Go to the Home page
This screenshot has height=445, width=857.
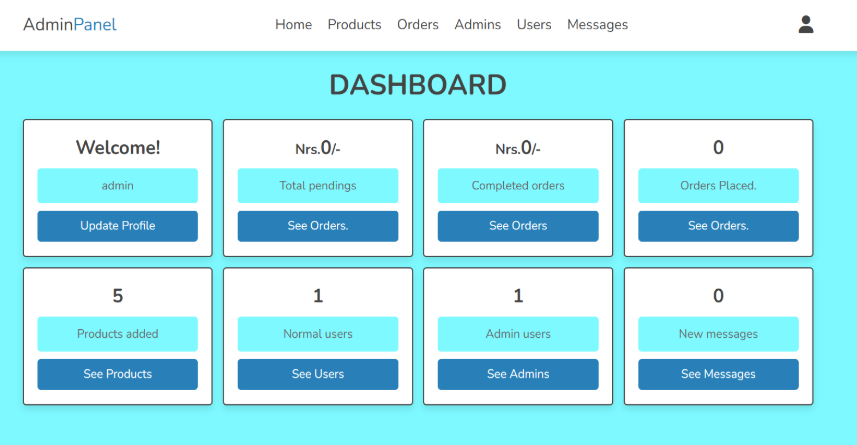pyautogui.click(x=293, y=25)
